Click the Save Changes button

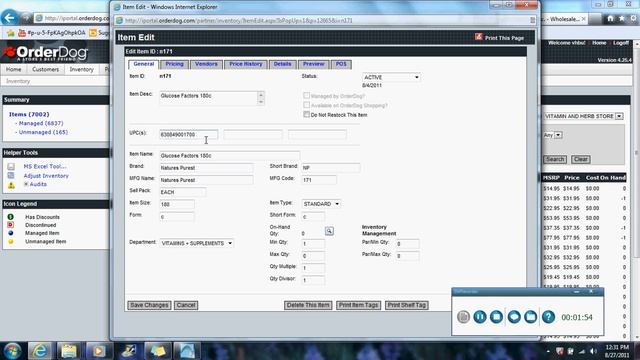point(149,305)
